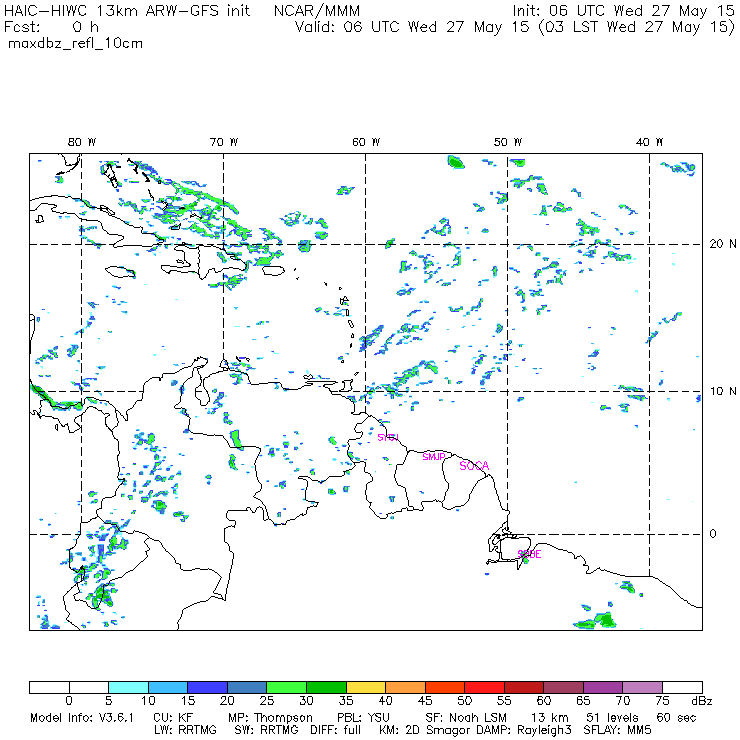The image size is (740, 740).
Task: Select the "51 levels" text
Action: 612,718
